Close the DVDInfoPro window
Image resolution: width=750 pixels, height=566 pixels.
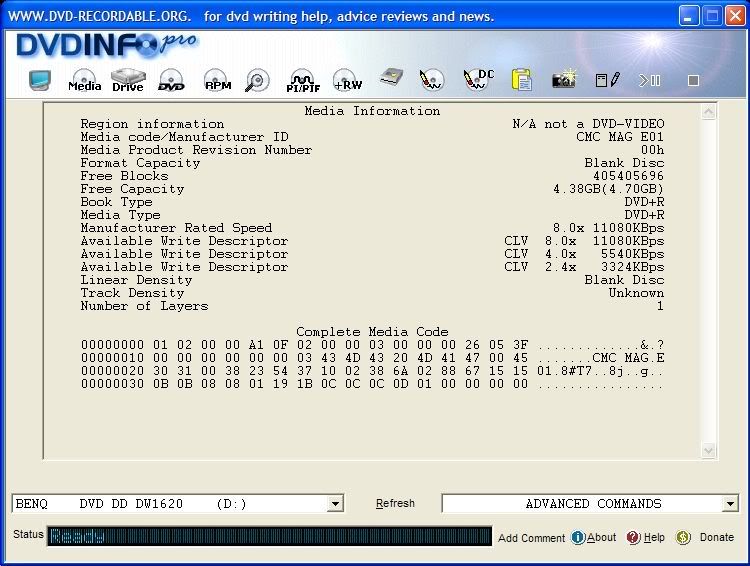point(735,16)
